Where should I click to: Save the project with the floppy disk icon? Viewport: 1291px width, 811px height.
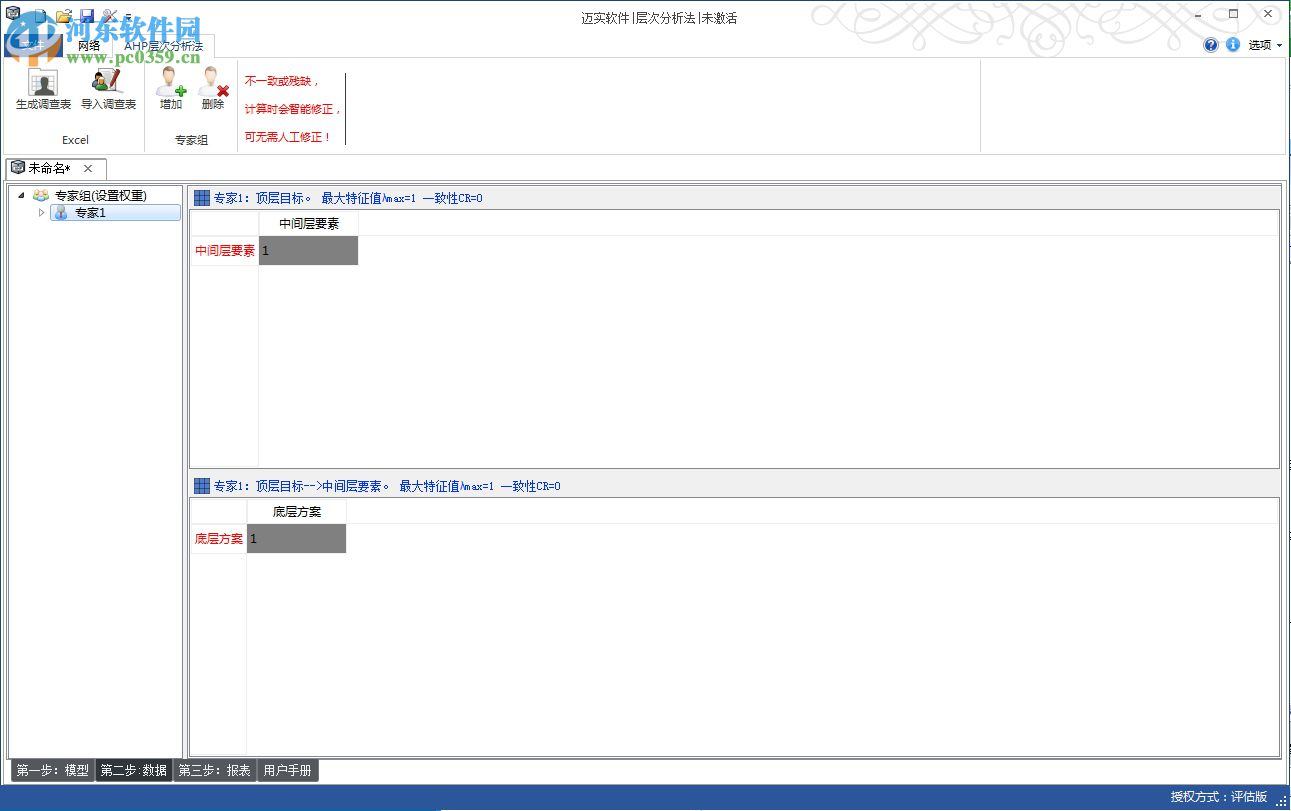(87, 16)
